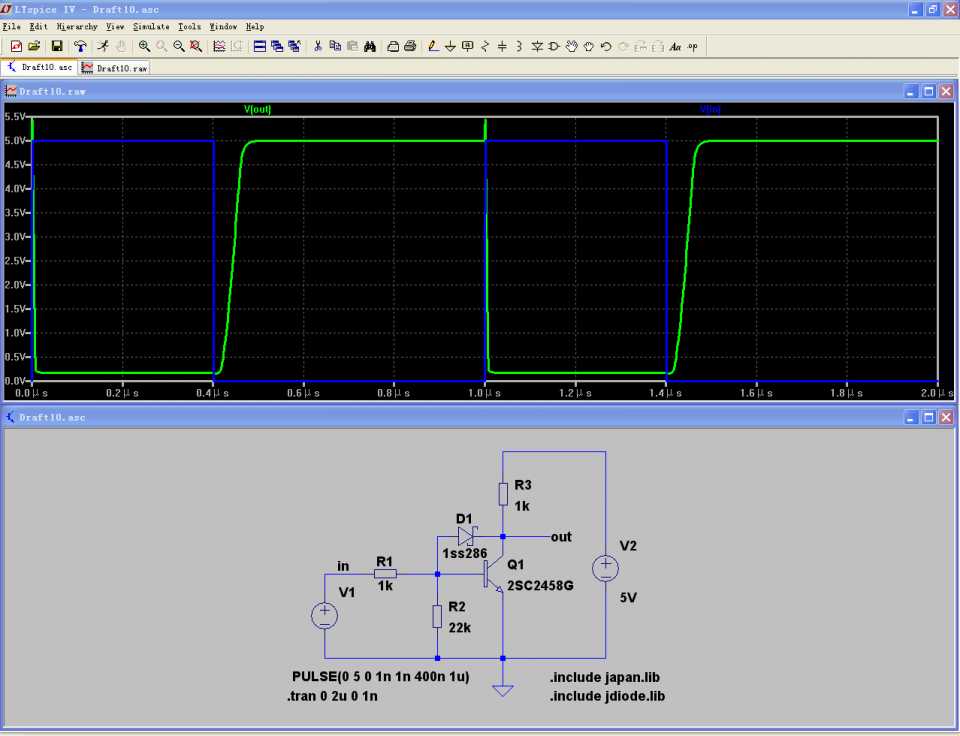The width and height of the screenshot is (960, 736).
Task: Select the Move open-hand tool
Action: pos(571,47)
